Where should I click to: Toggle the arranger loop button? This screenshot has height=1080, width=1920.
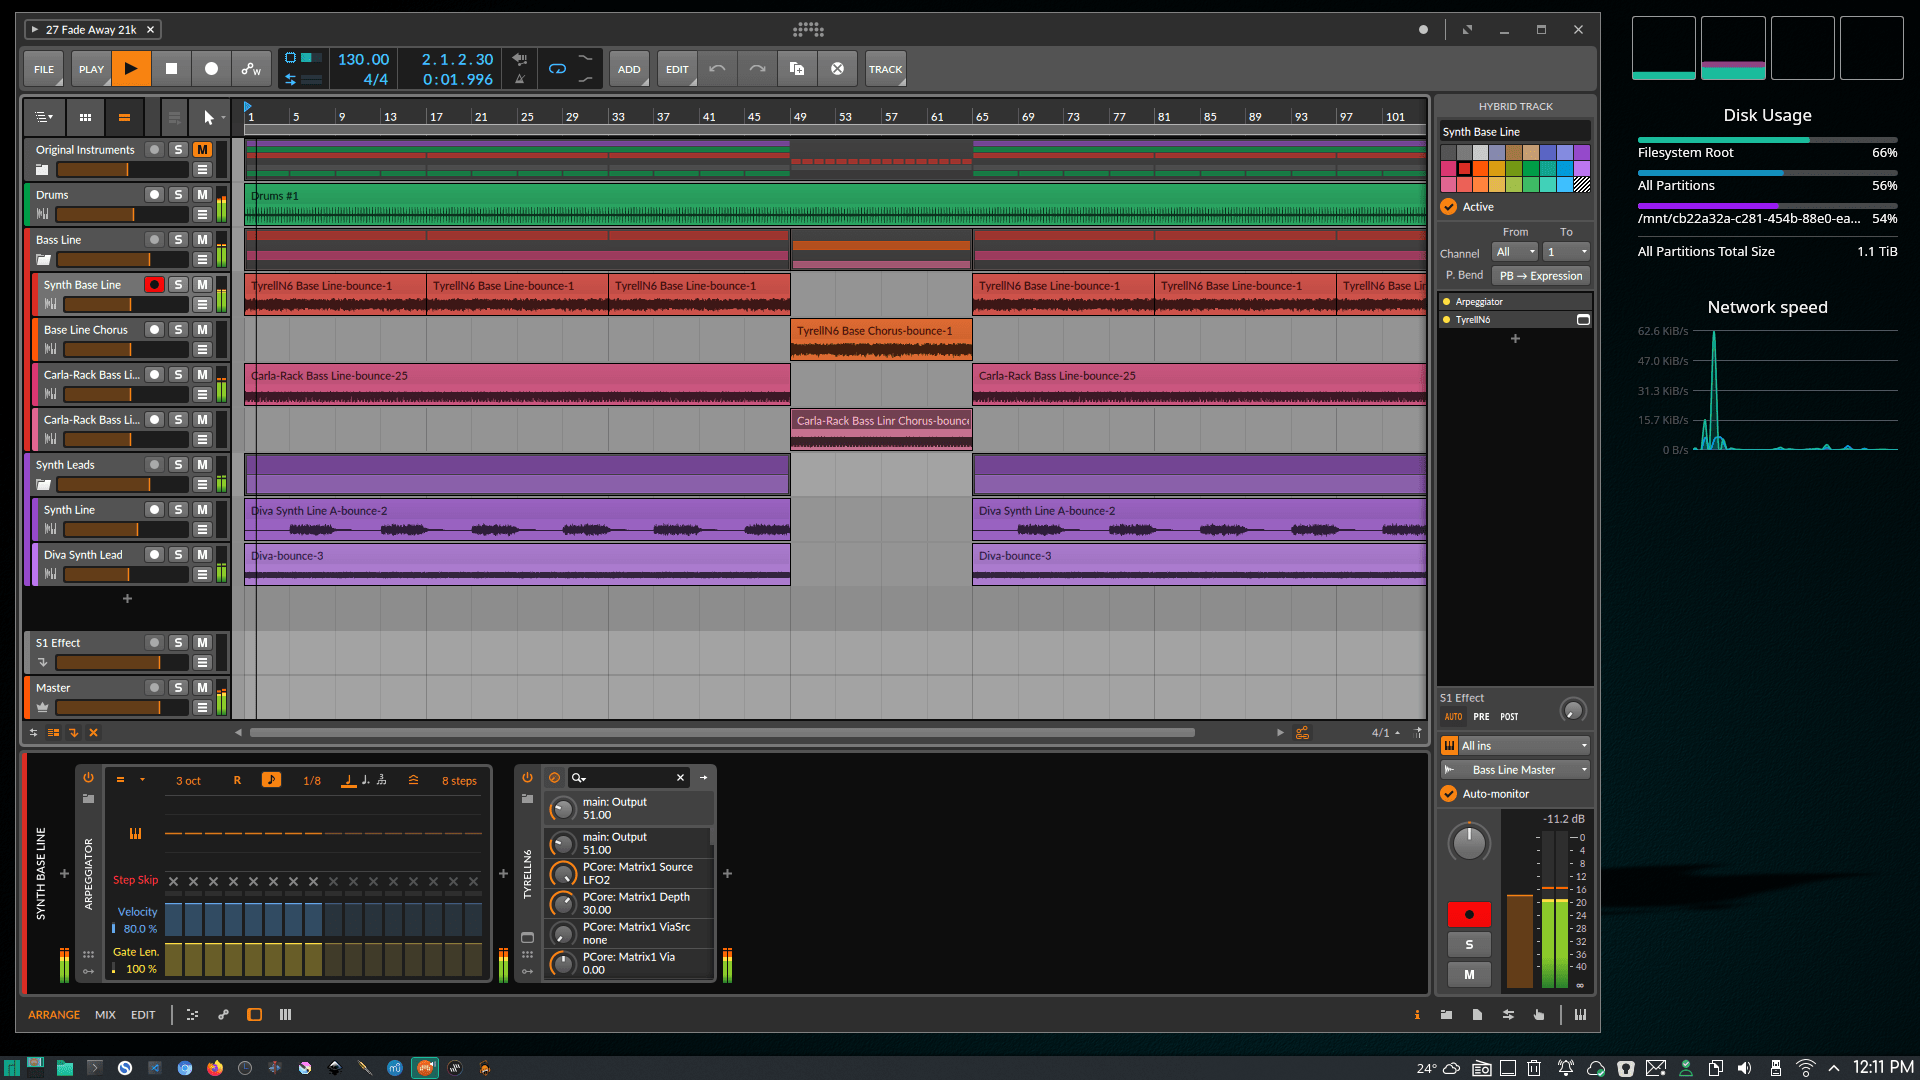pos(557,69)
